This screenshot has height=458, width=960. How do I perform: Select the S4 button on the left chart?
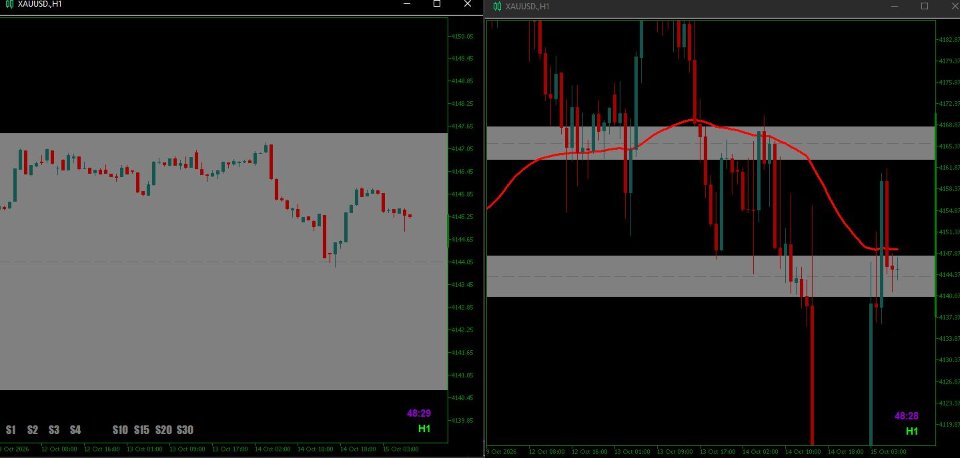(x=75, y=430)
